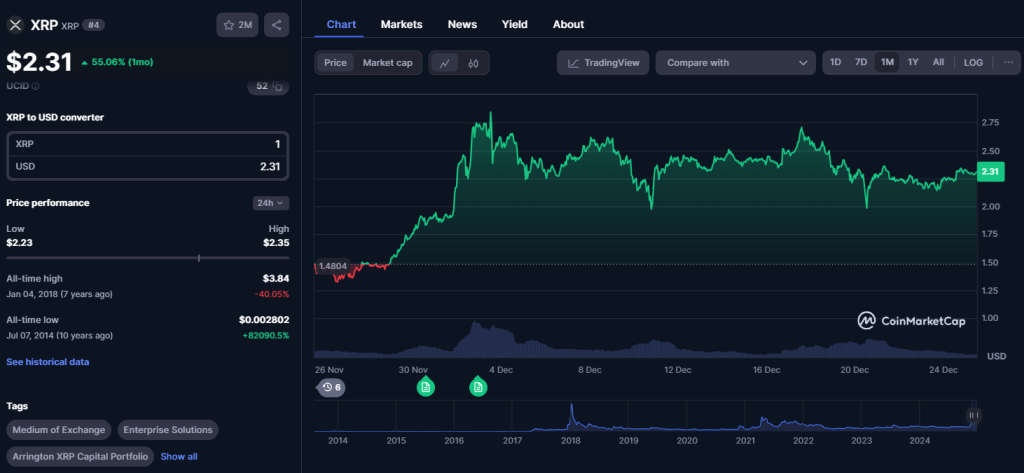Open the news marker near 4 Dec
This screenshot has height=473, width=1024.
(478, 387)
